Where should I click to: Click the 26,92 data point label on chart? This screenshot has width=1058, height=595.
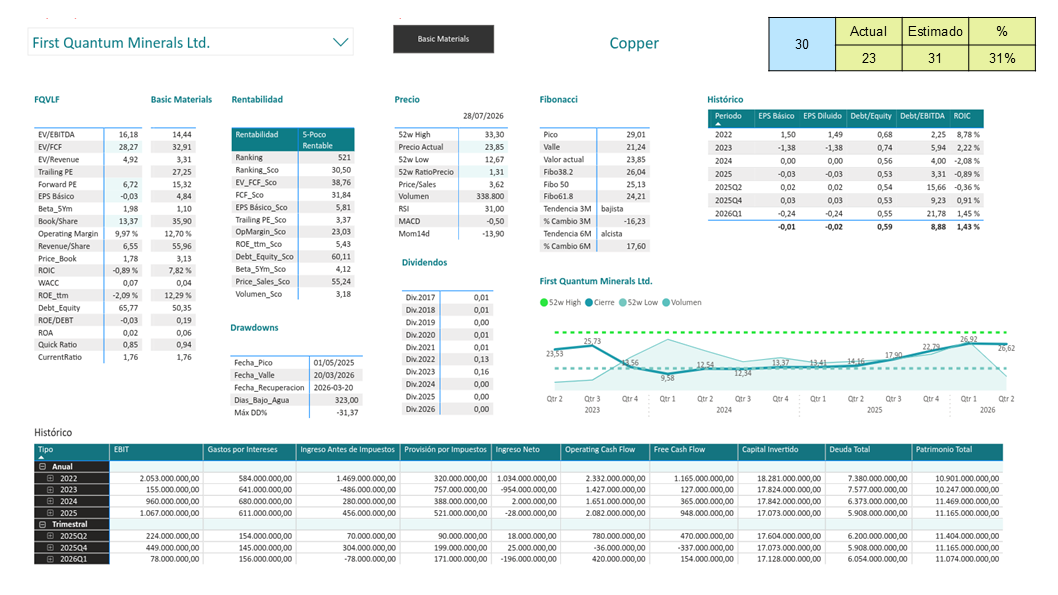968,339
